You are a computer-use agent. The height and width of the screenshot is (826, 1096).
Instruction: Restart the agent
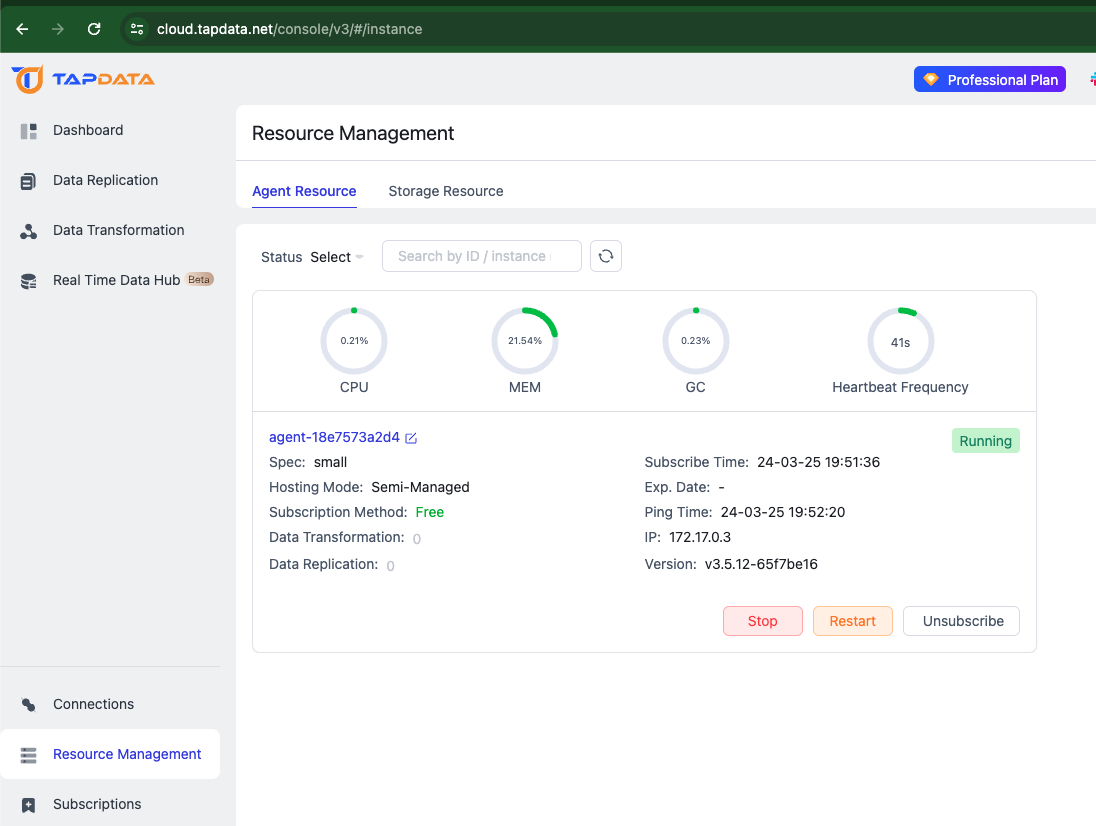[x=853, y=621]
